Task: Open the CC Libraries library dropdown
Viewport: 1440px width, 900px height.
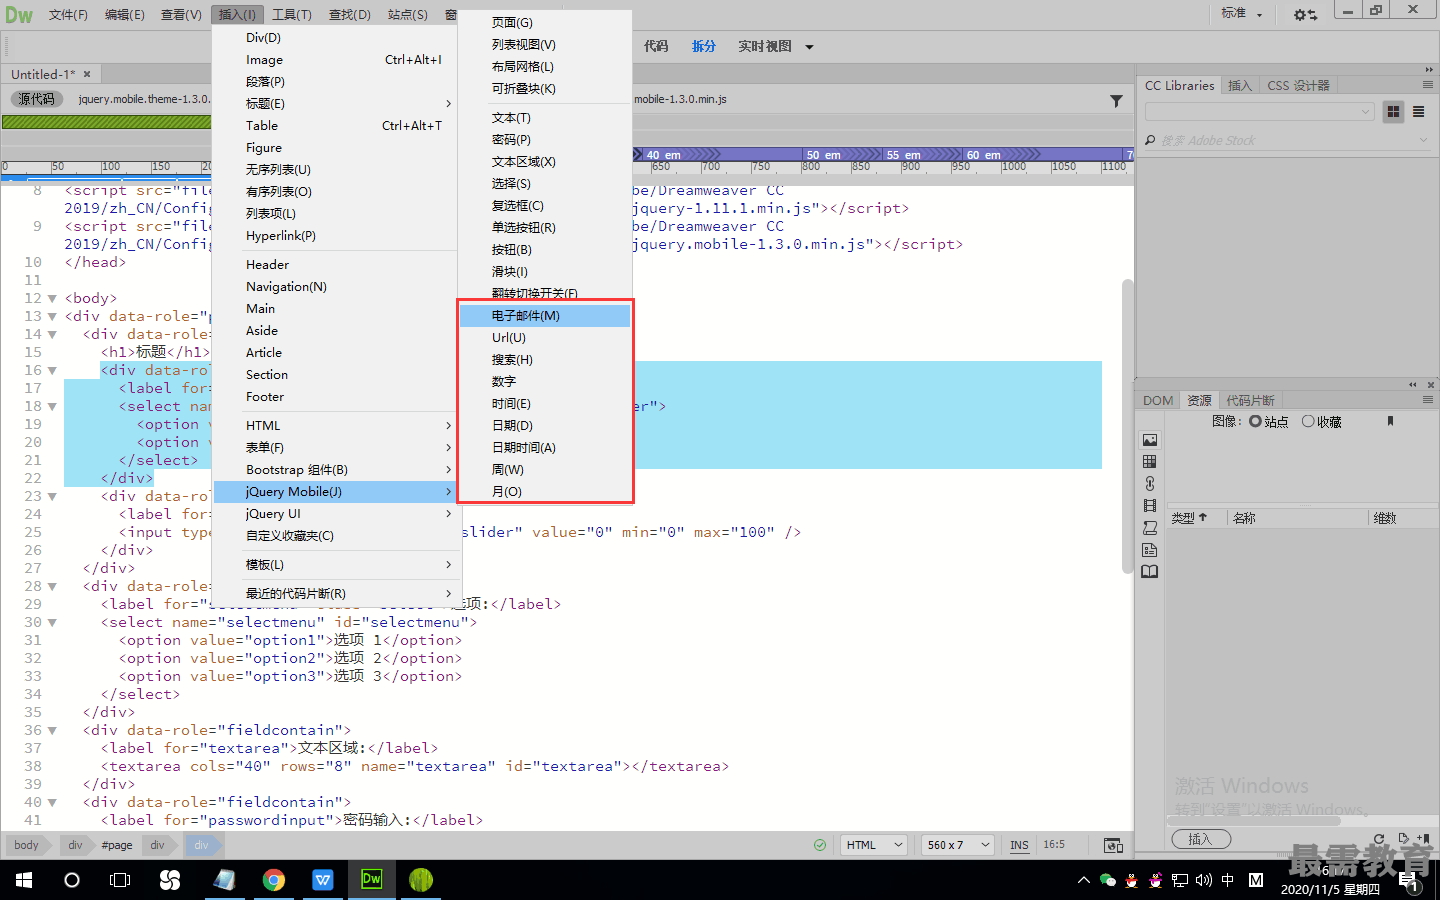Action: point(1259,112)
